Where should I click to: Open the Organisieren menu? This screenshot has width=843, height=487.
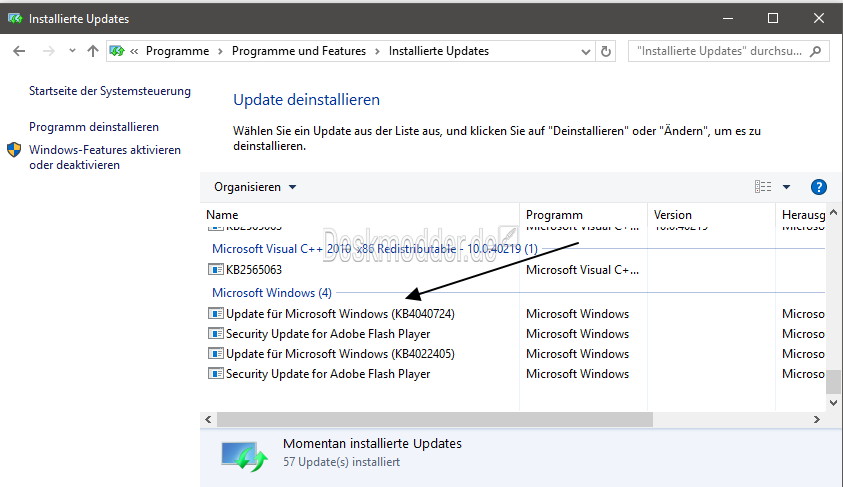(255, 187)
